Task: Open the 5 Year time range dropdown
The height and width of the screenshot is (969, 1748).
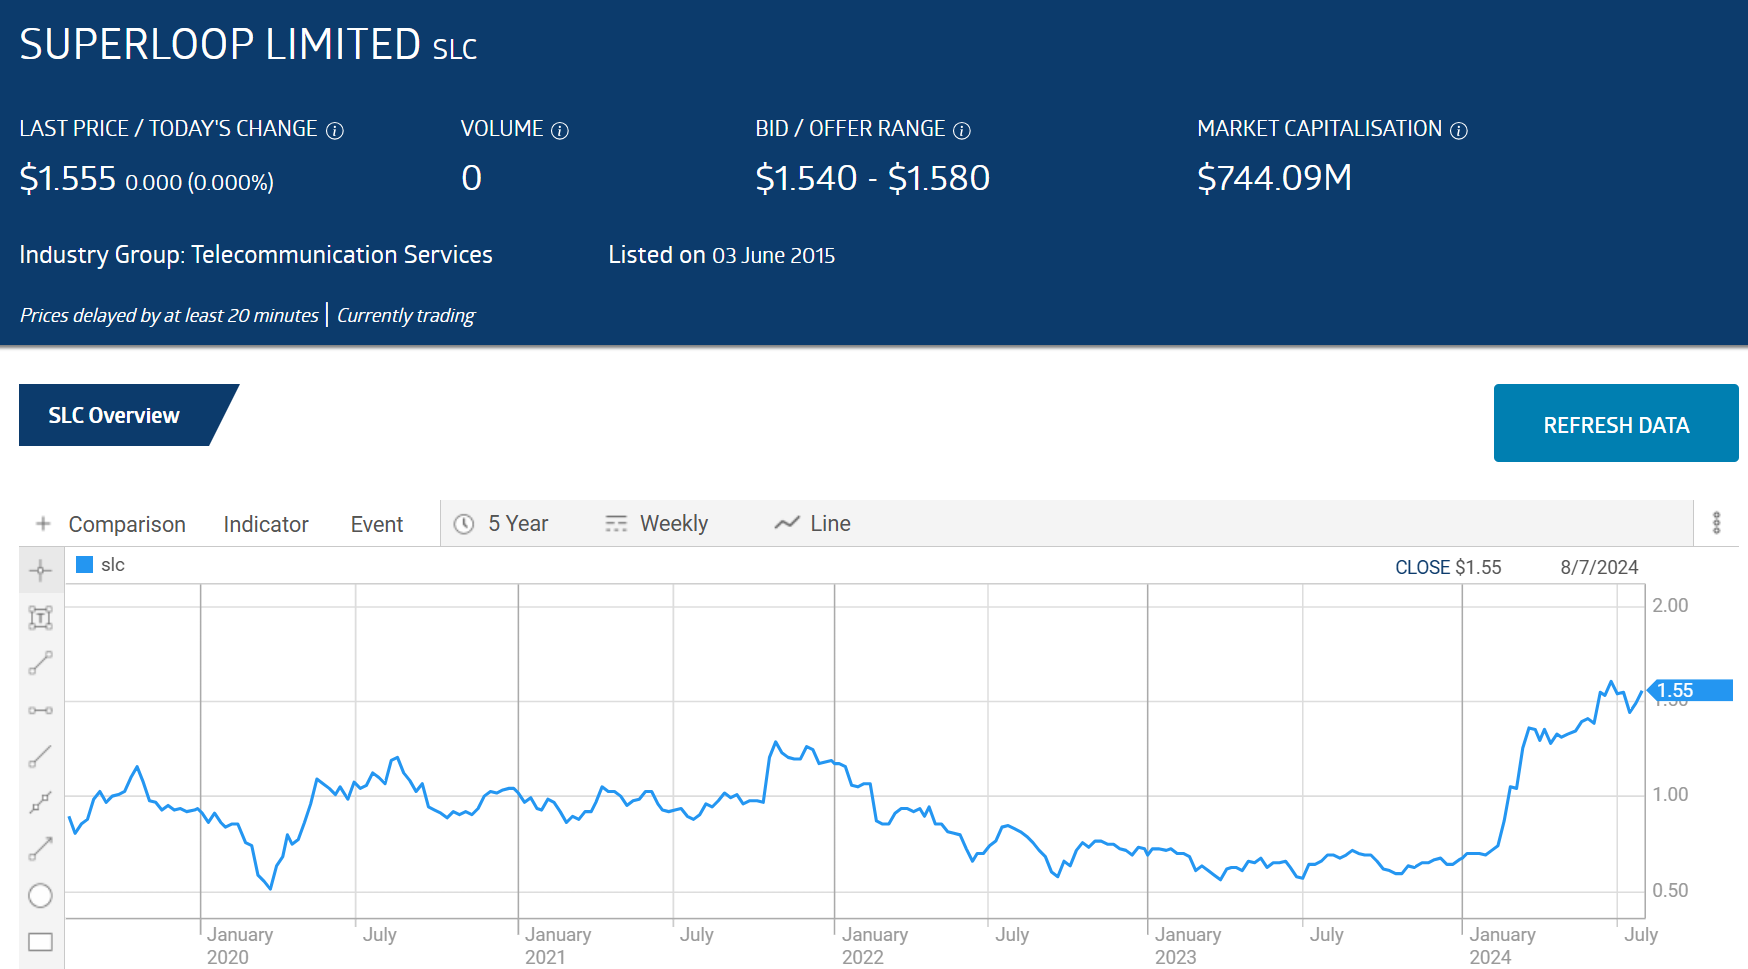Action: pyautogui.click(x=502, y=524)
